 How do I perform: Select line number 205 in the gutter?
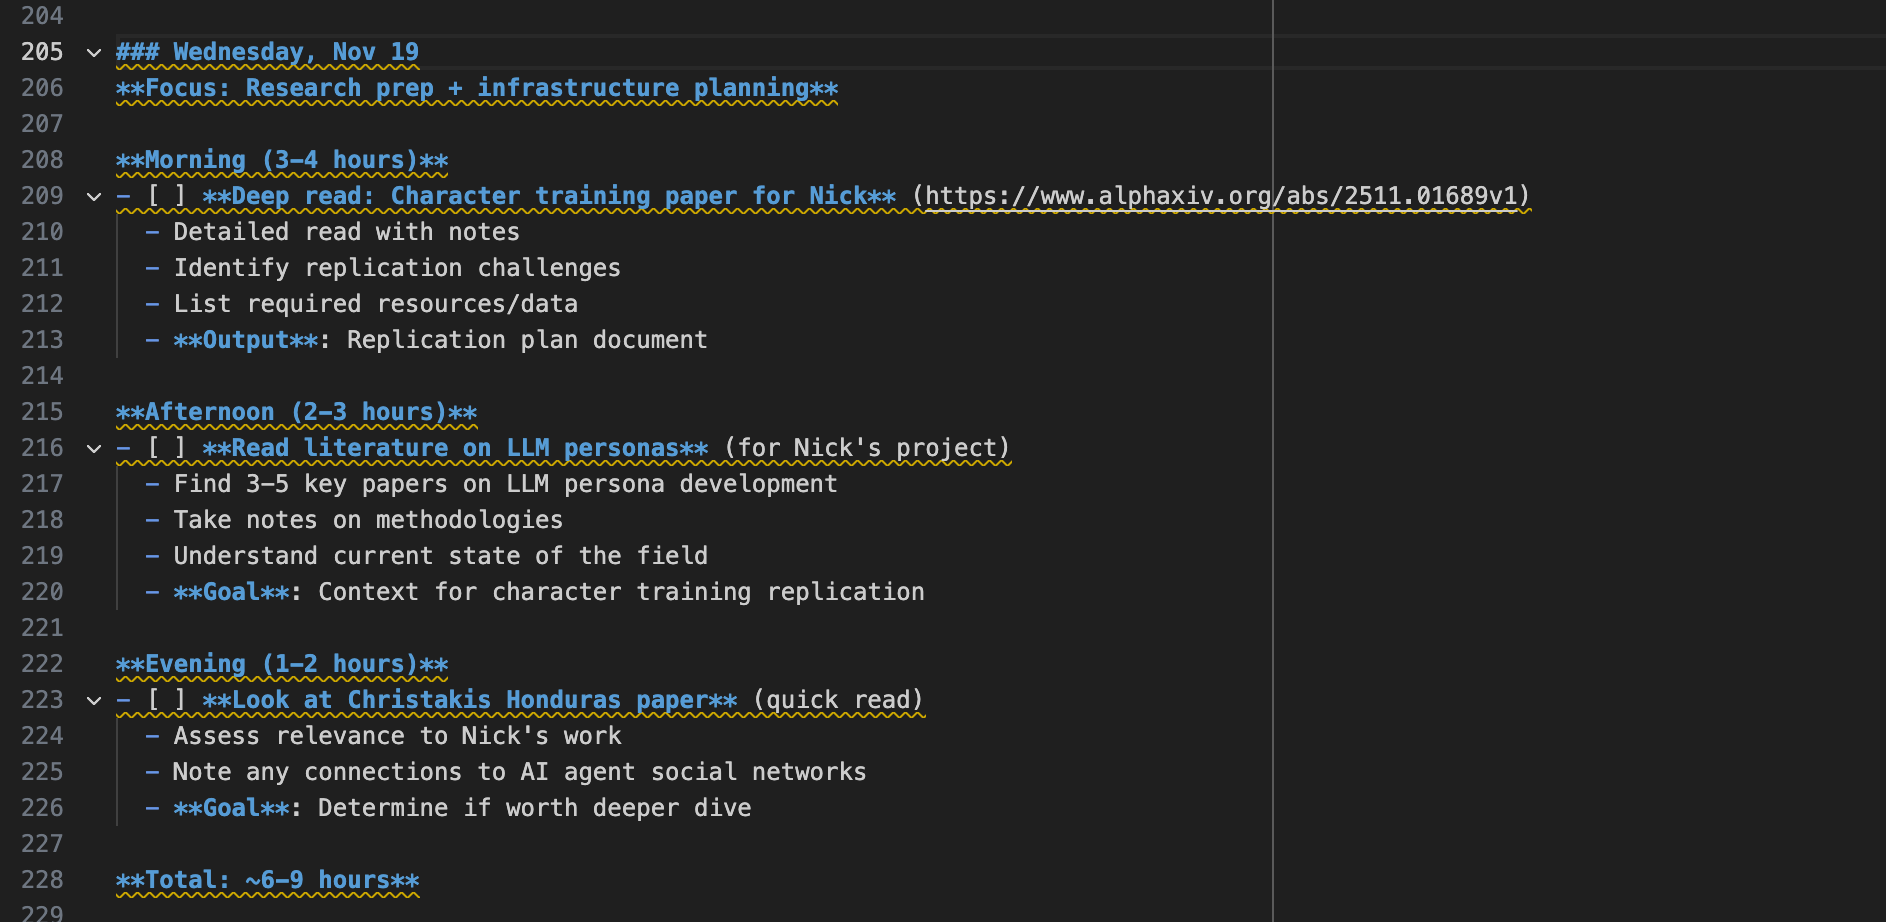tap(42, 52)
